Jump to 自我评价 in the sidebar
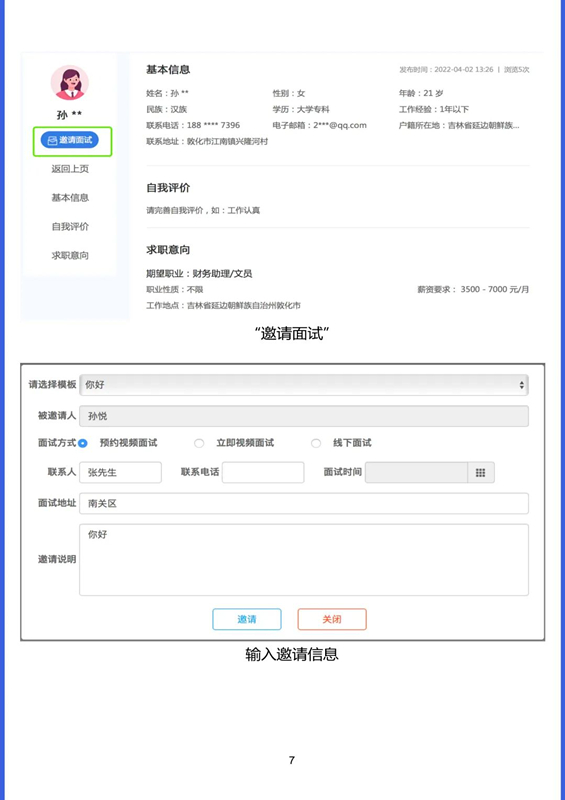The height and width of the screenshot is (800, 565). click(70, 227)
